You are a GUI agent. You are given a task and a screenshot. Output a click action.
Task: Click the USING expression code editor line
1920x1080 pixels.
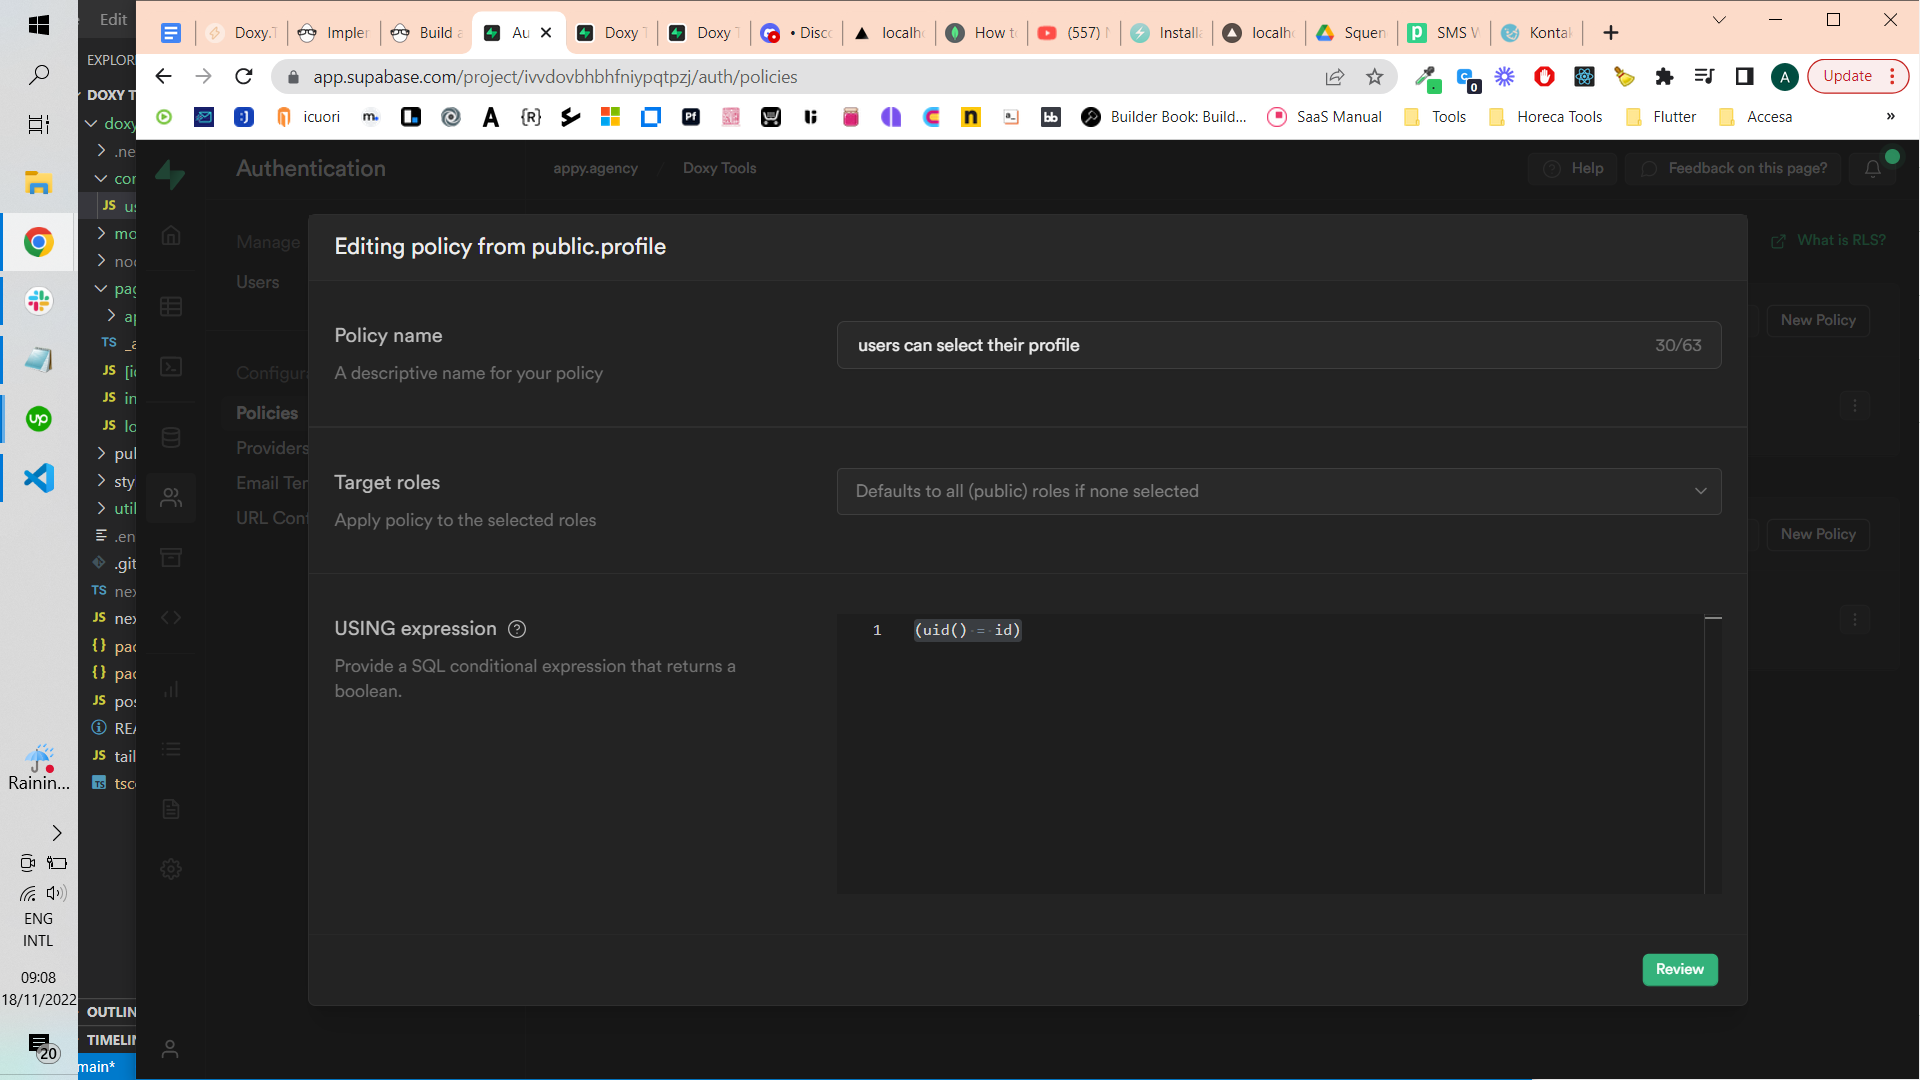[x=1100, y=630]
